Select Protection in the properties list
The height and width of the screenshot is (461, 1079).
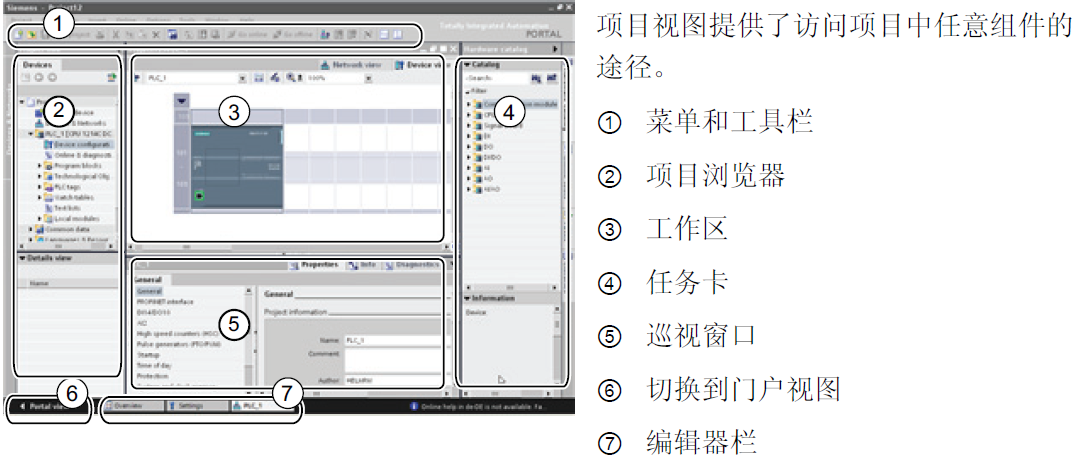pos(153,376)
